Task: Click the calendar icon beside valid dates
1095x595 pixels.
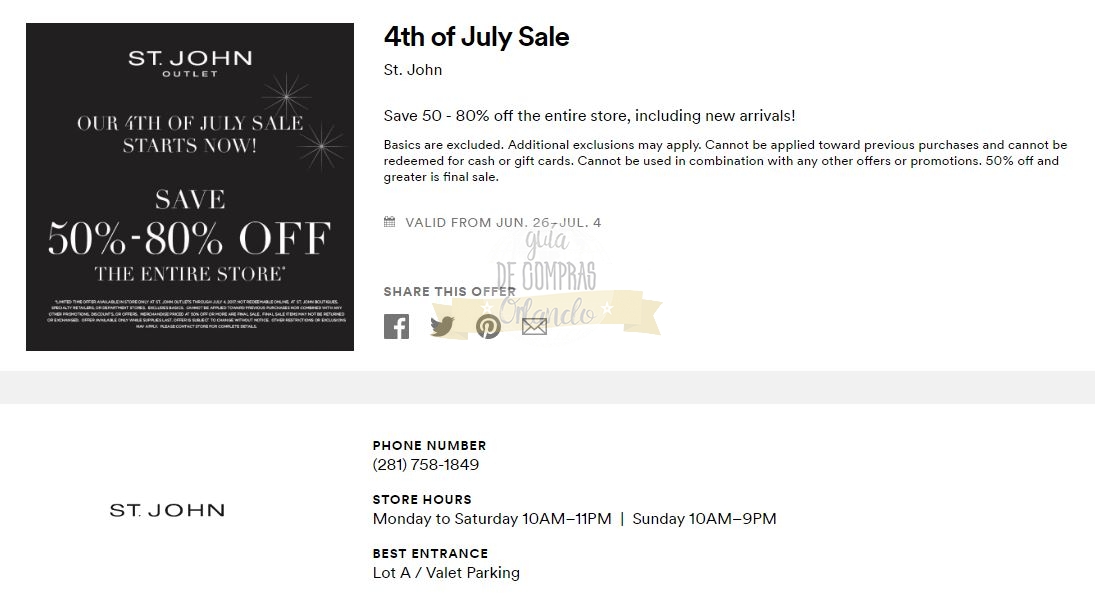Action: click(390, 222)
